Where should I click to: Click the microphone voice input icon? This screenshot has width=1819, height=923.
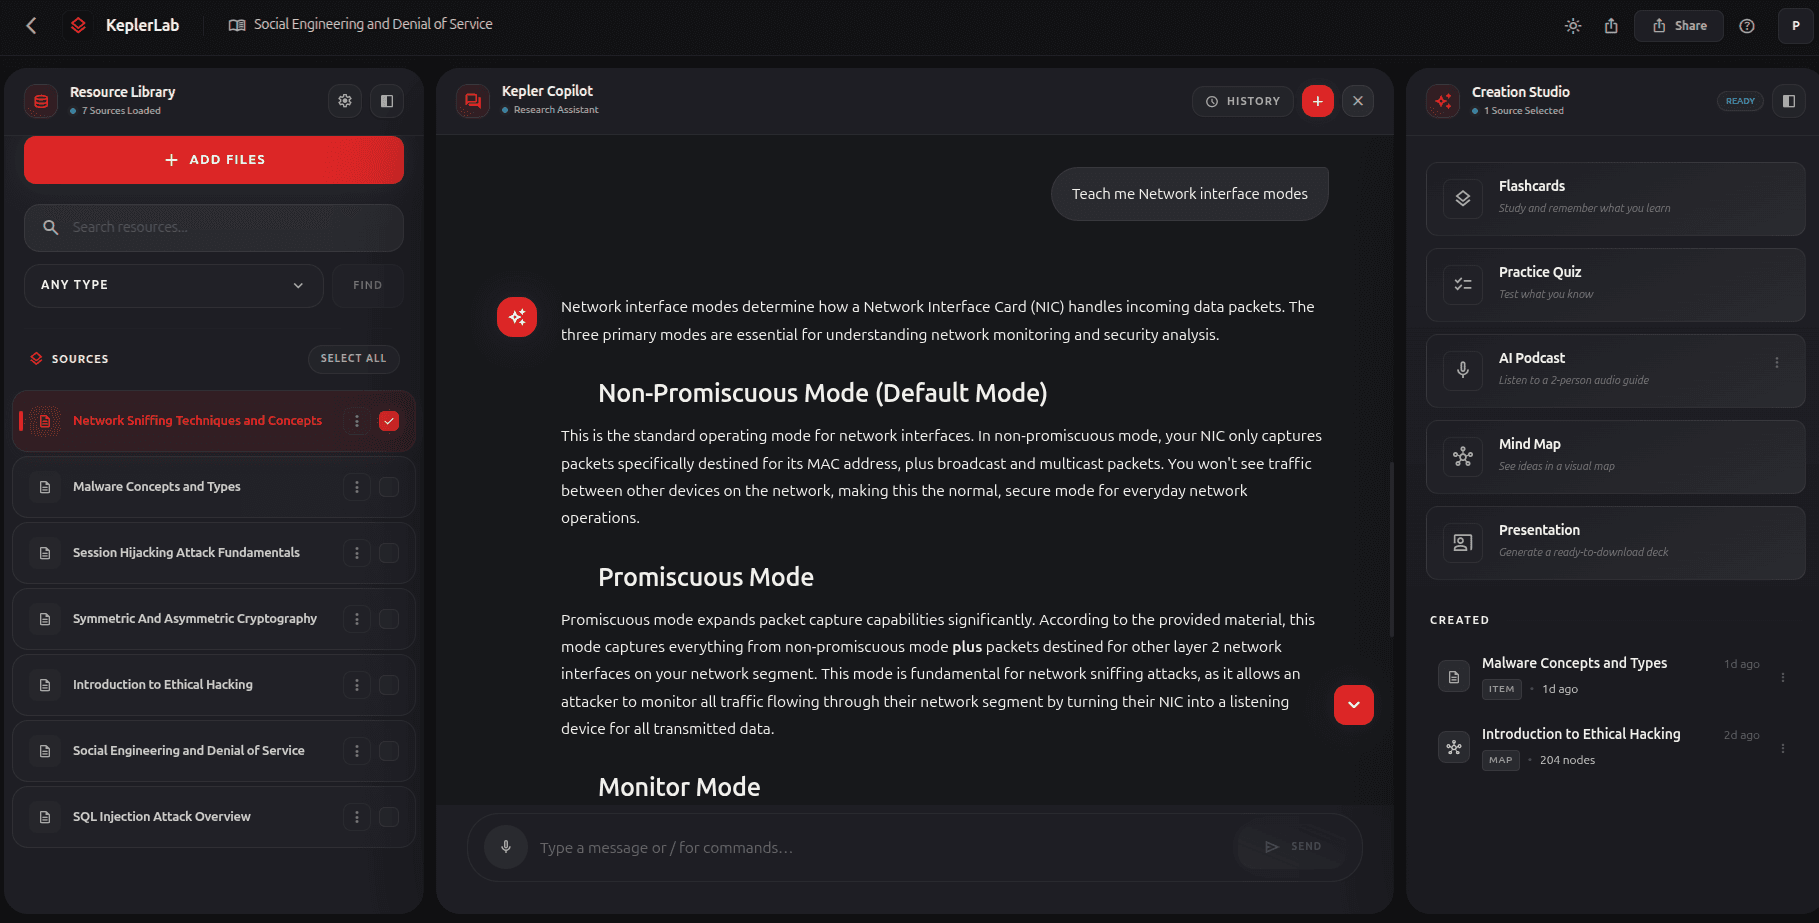coord(506,847)
